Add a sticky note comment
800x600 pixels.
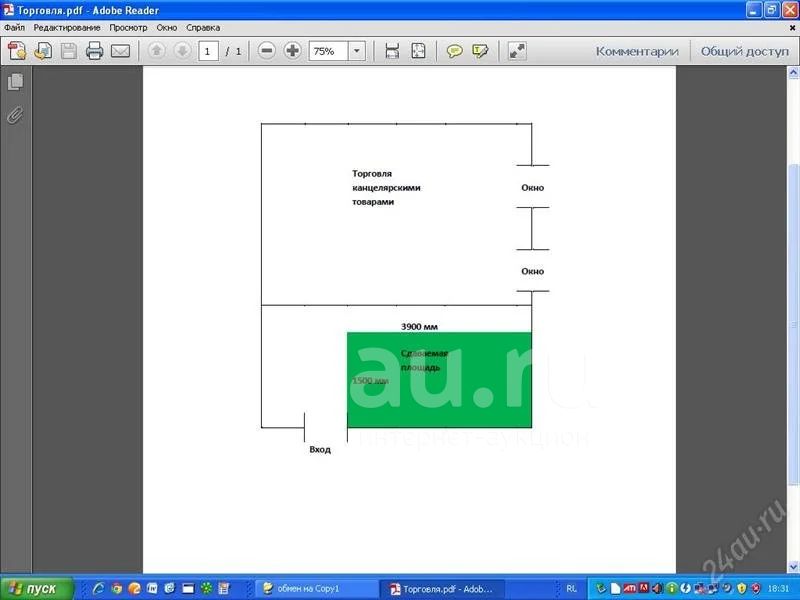[x=455, y=51]
